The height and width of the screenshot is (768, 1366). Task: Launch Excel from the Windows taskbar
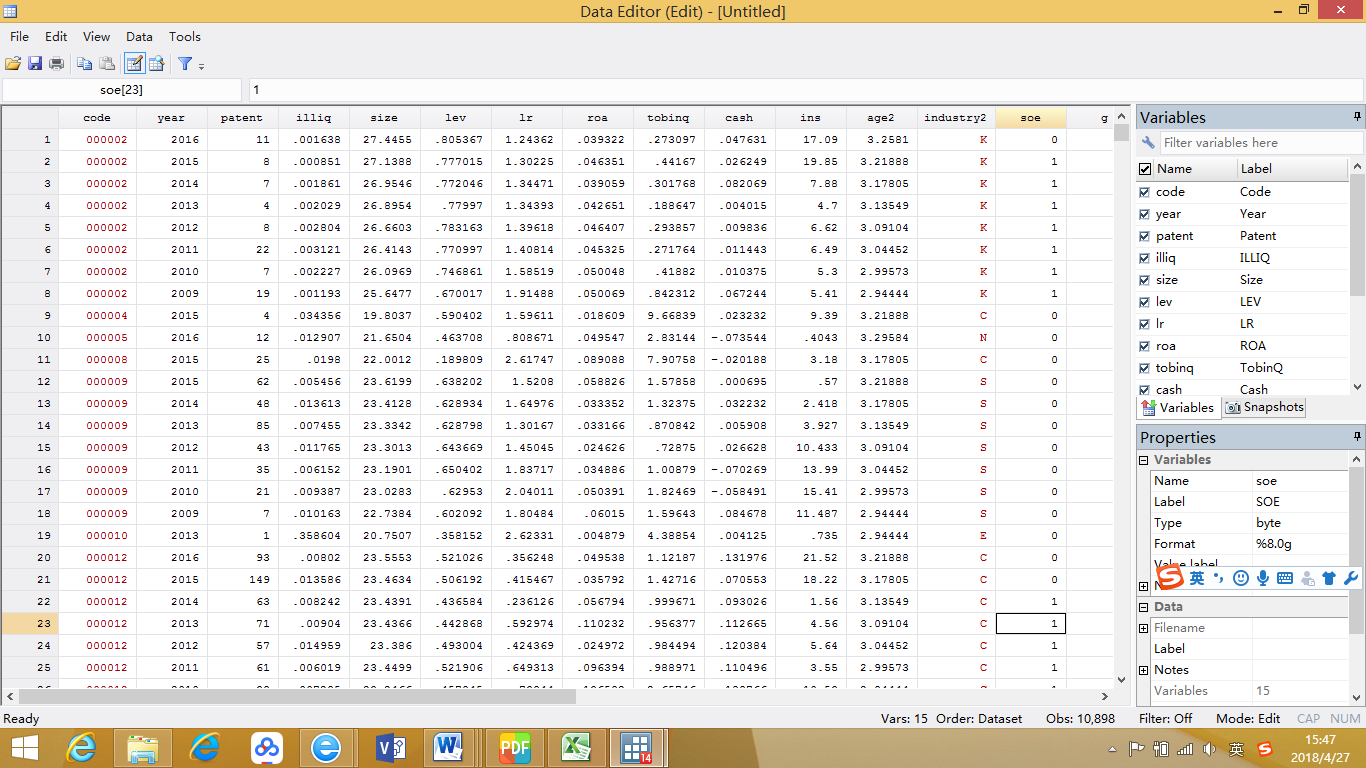click(x=575, y=747)
